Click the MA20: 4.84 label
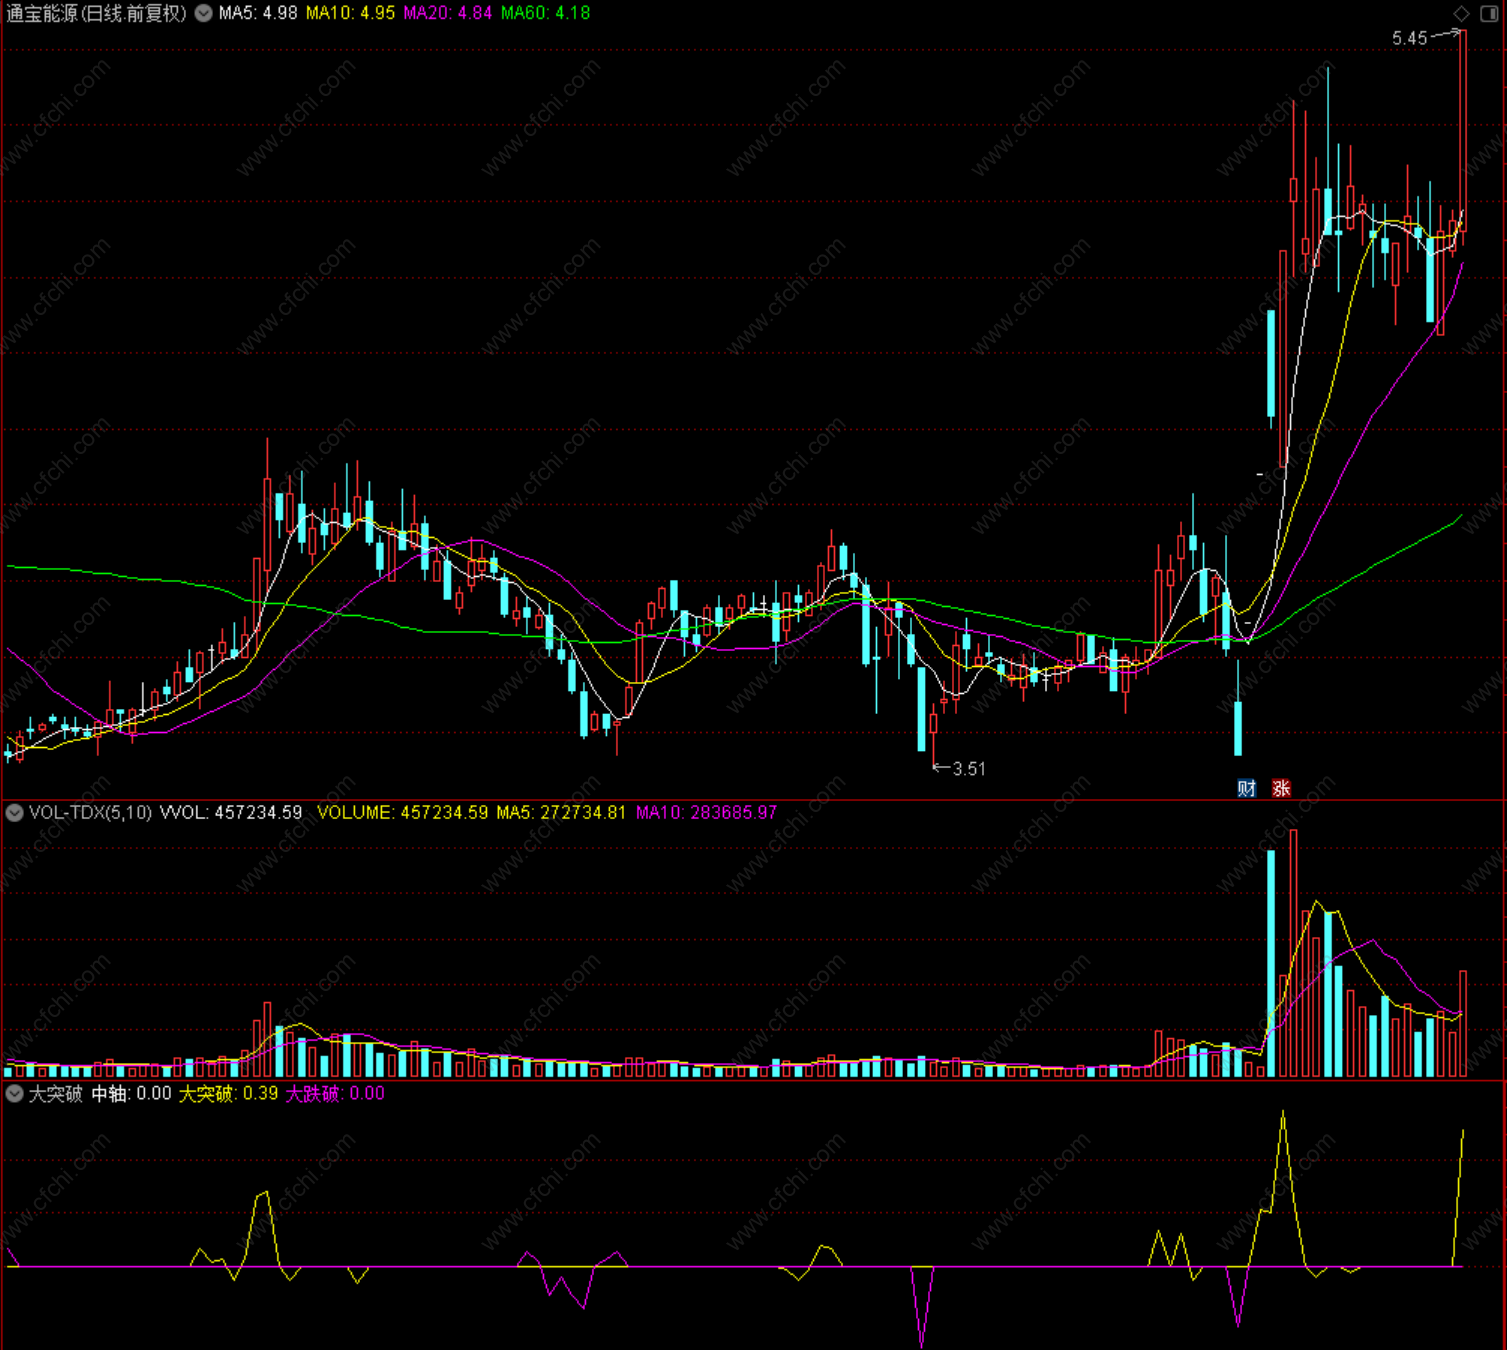 click(x=448, y=13)
